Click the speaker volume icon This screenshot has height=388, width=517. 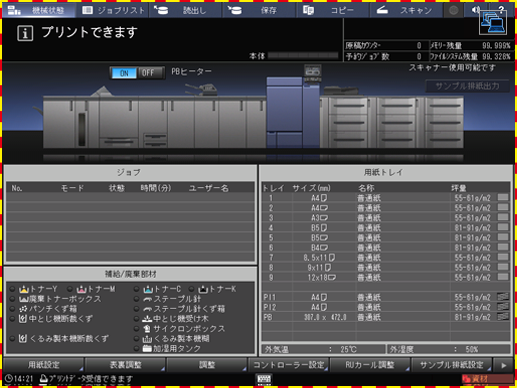coord(476,10)
